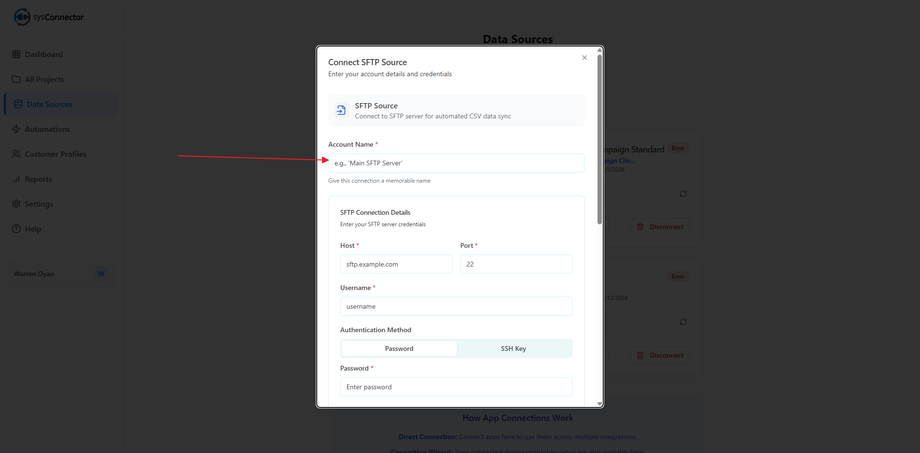Click the Automations lightning icon

tap(16, 129)
